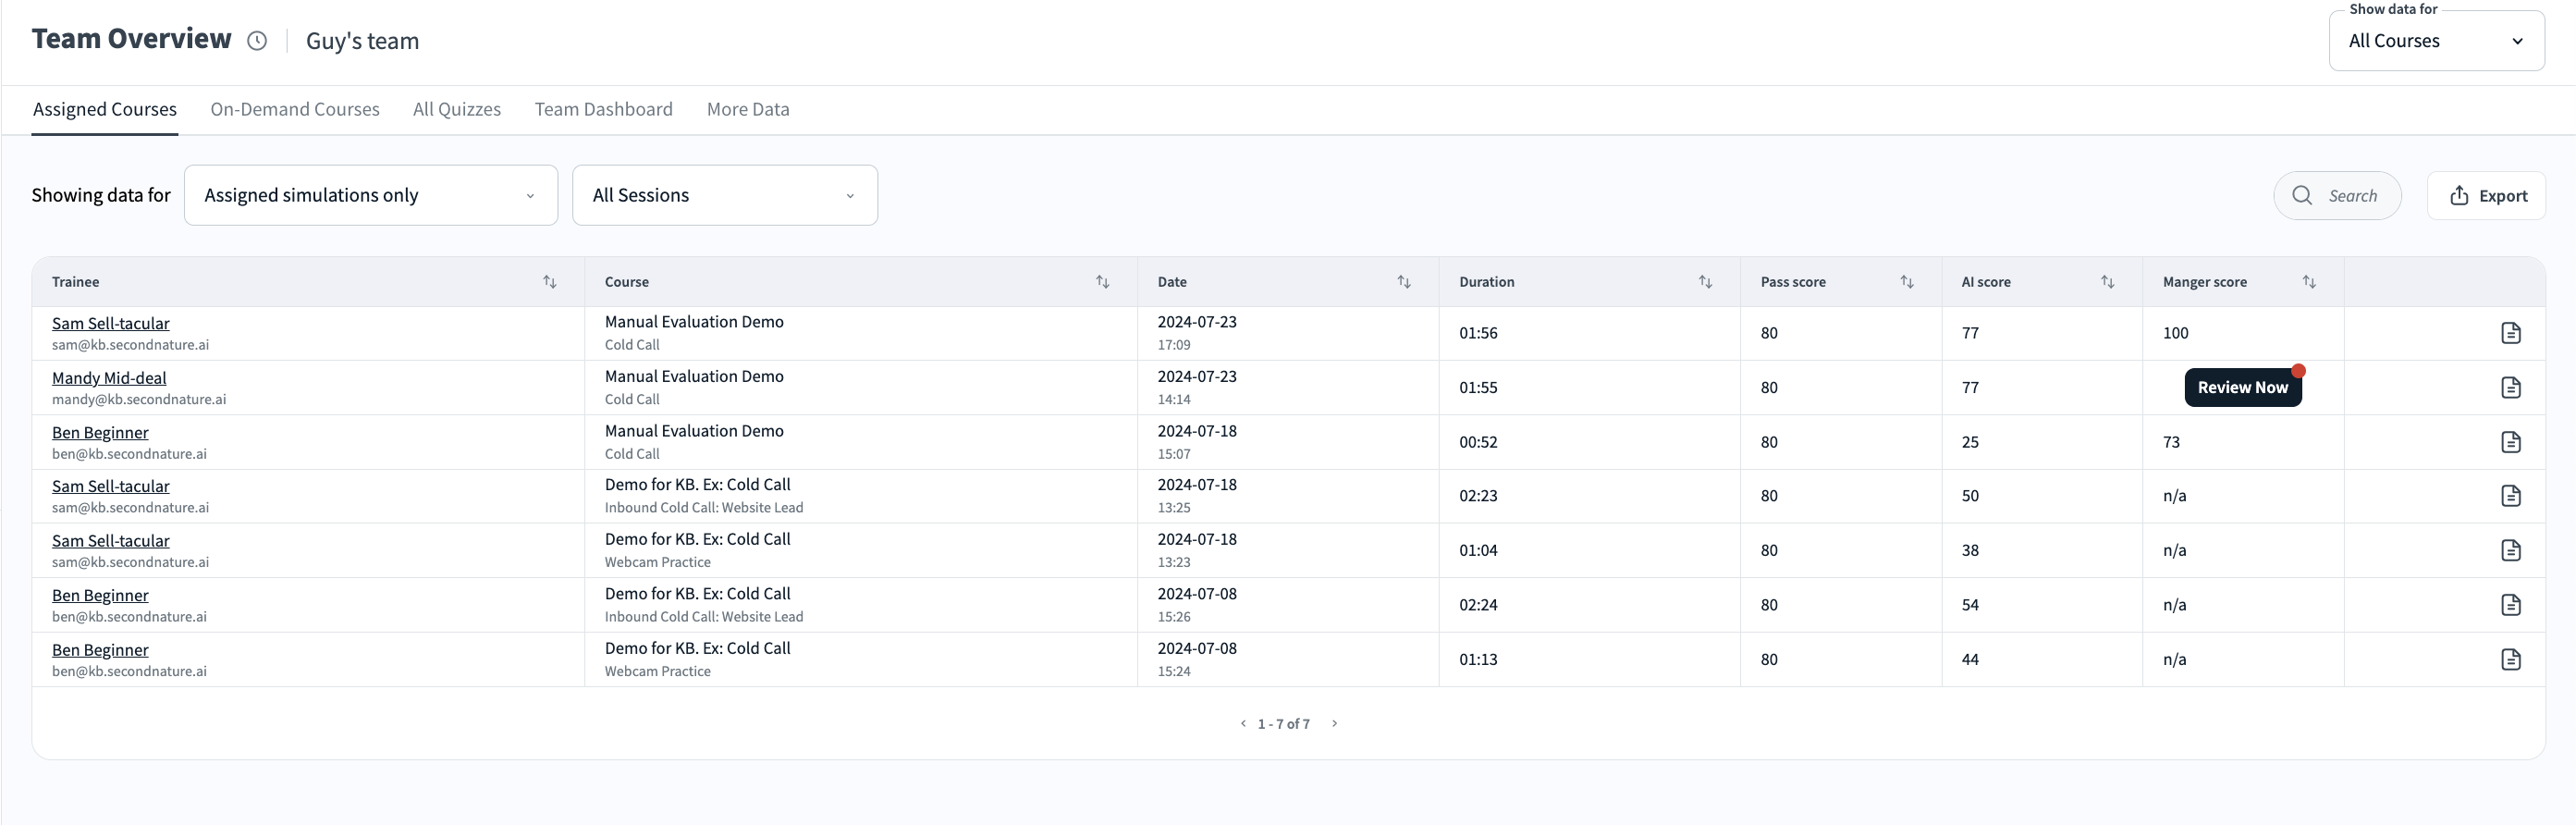Sort the Manger score column
The width and height of the screenshot is (2576, 825).
(2308, 282)
